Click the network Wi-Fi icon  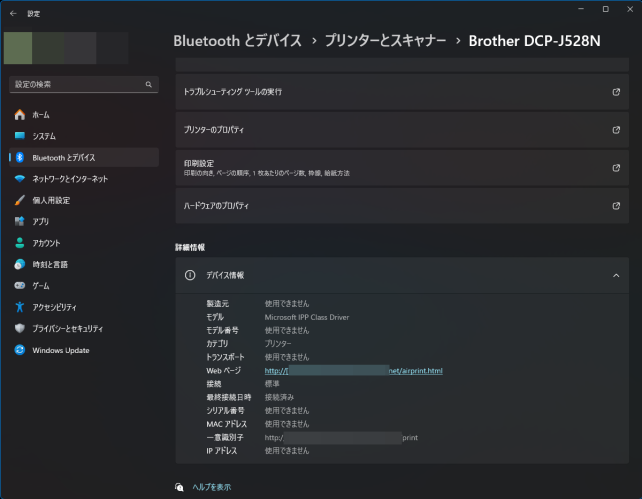pos(20,179)
